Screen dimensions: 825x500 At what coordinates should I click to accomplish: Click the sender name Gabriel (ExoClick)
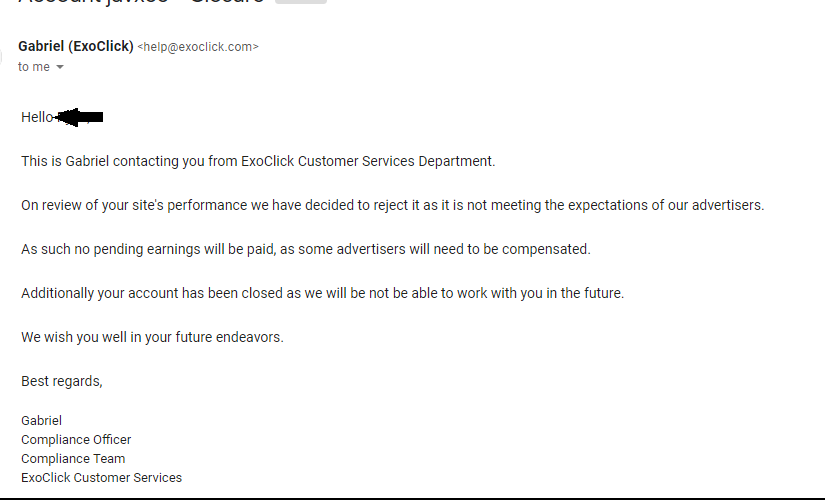75,46
